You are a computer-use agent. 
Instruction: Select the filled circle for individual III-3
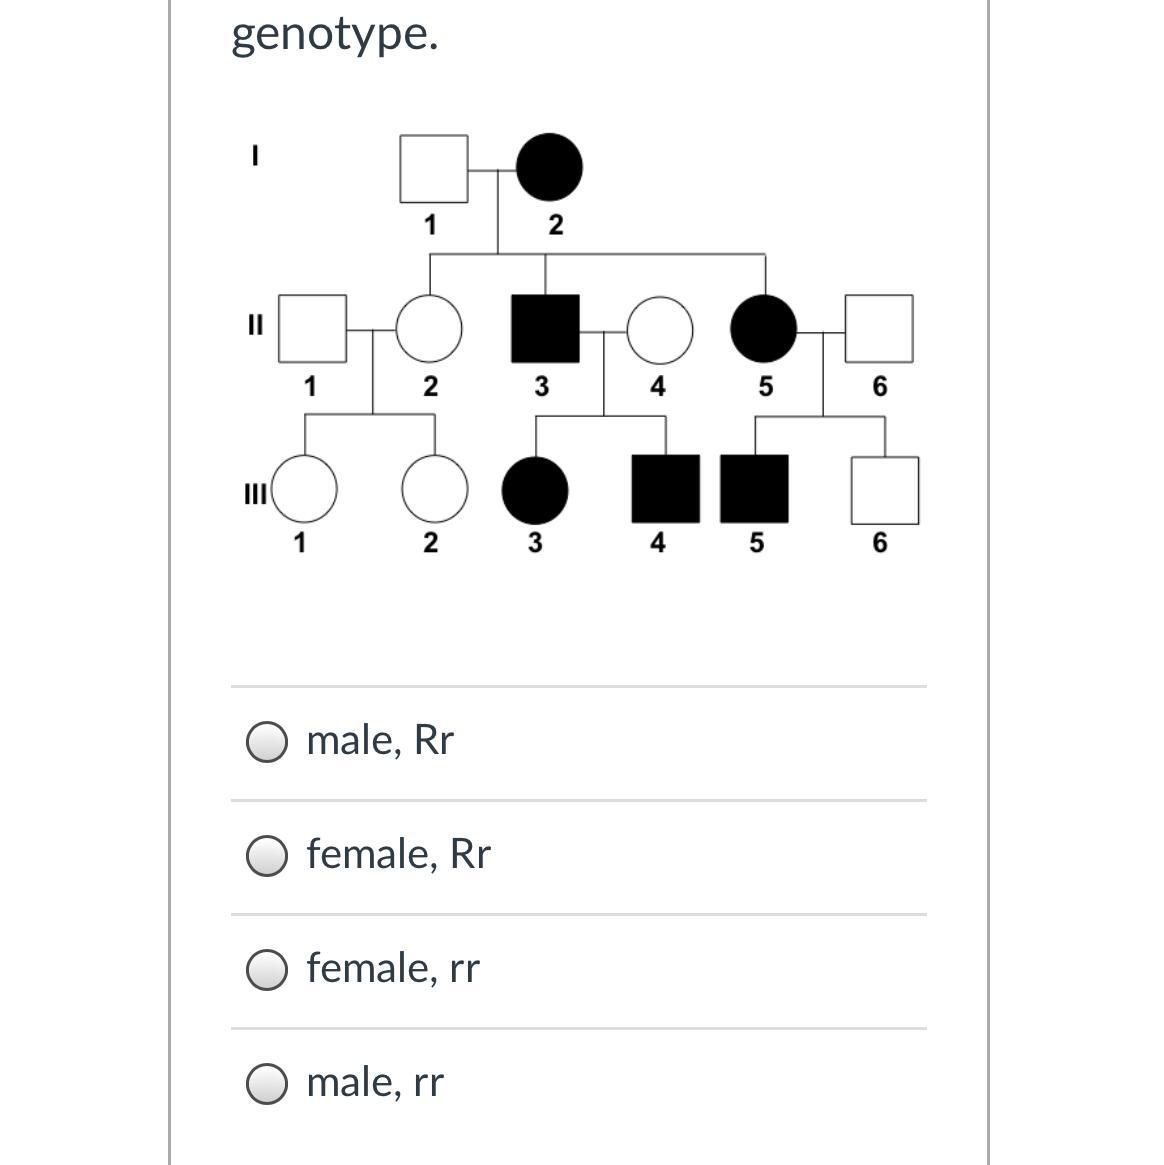[x=535, y=489]
